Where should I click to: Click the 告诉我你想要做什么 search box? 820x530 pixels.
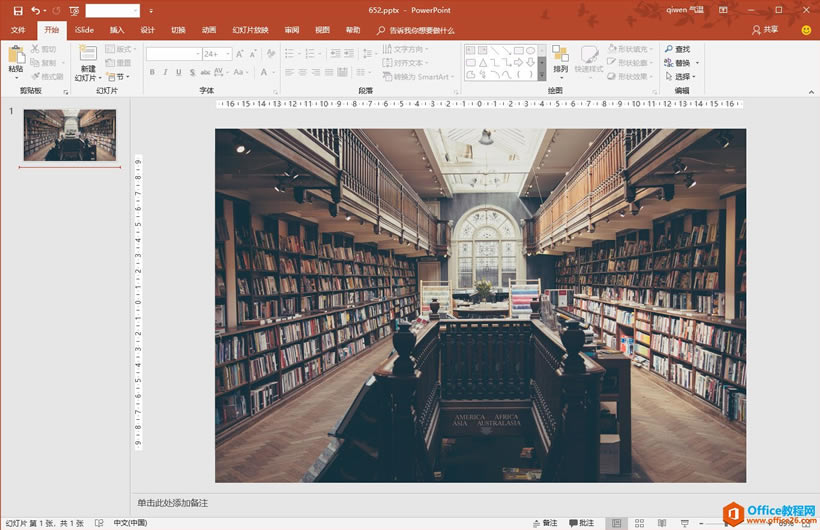[x=416, y=30]
